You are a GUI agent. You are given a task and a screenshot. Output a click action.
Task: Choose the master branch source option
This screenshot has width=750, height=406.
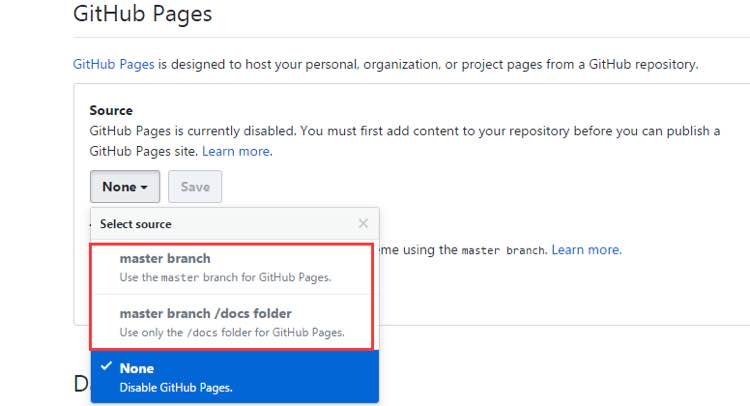click(165, 259)
